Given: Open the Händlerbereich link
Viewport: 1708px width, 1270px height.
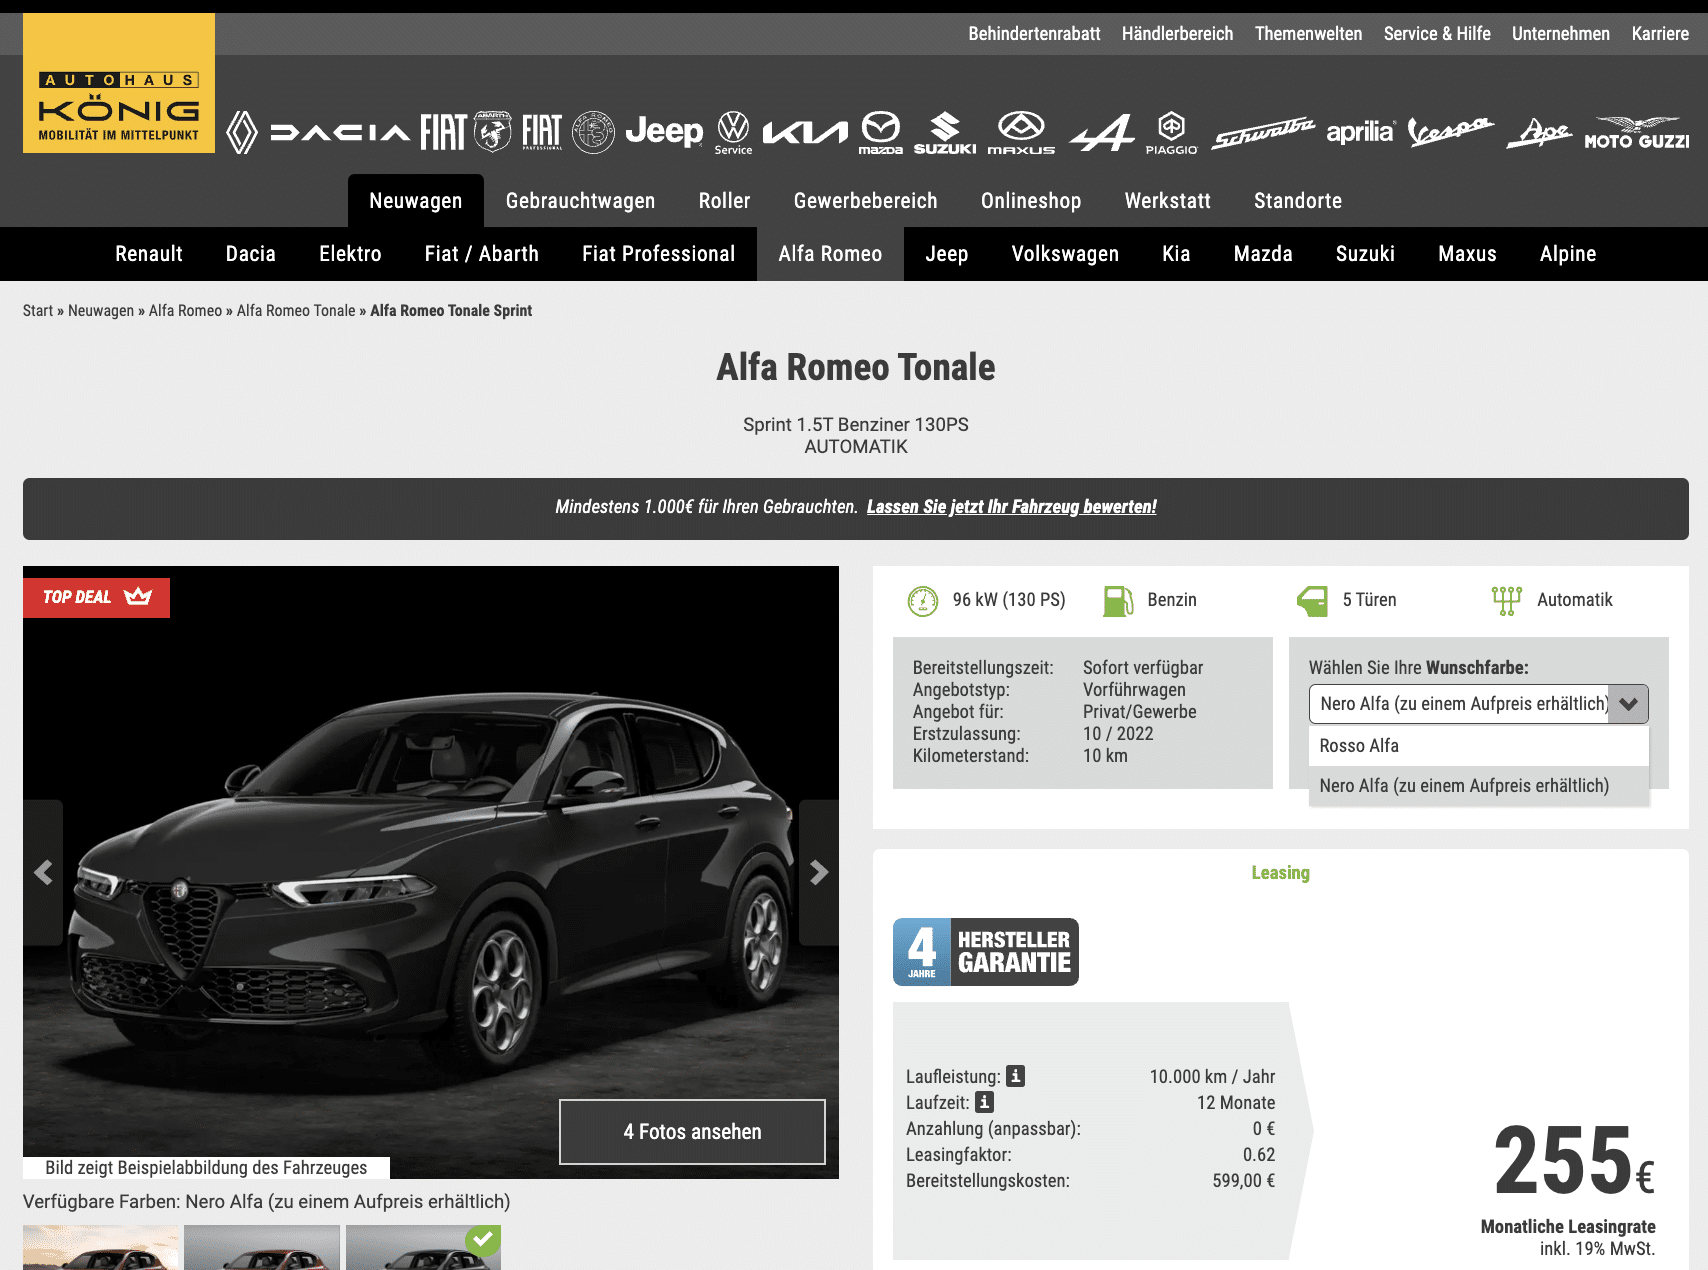Looking at the screenshot, I should [x=1177, y=34].
